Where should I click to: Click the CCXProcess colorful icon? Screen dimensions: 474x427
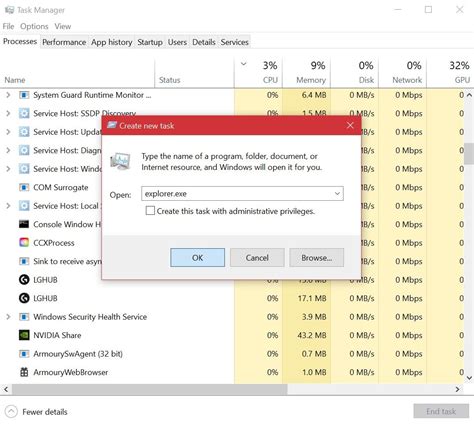point(24,243)
